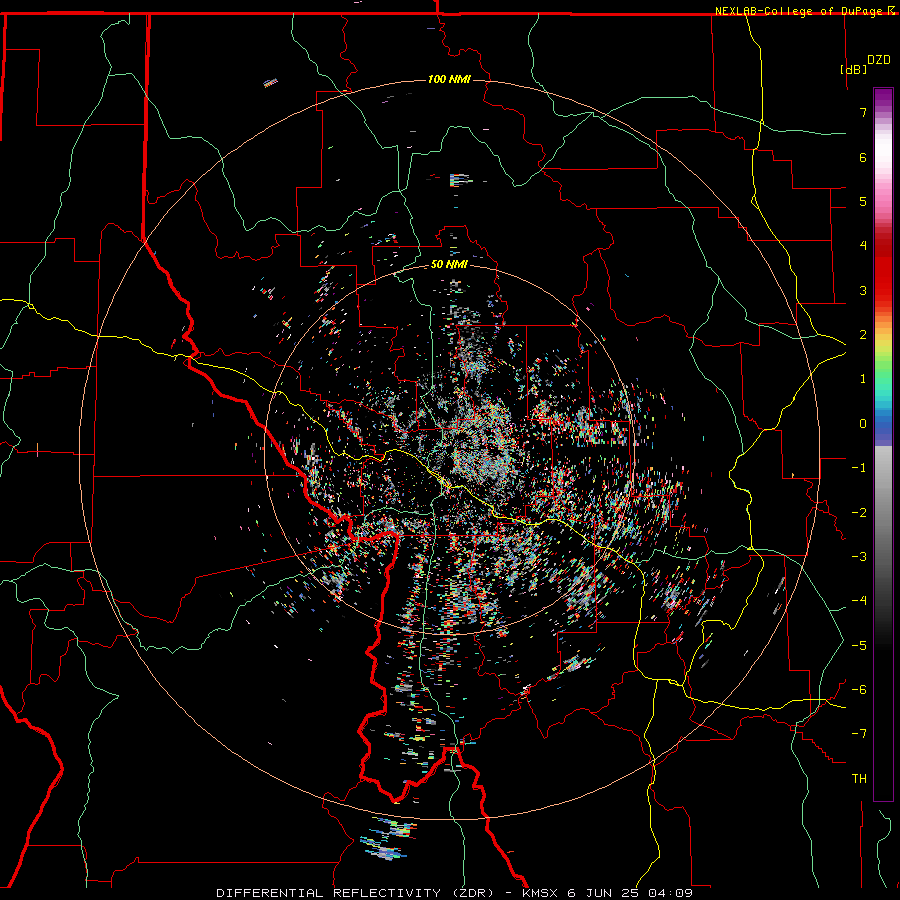Viewport: 900px width, 900px height.
Task: Click the 4 value on color scale
Action: click(863, 246)
